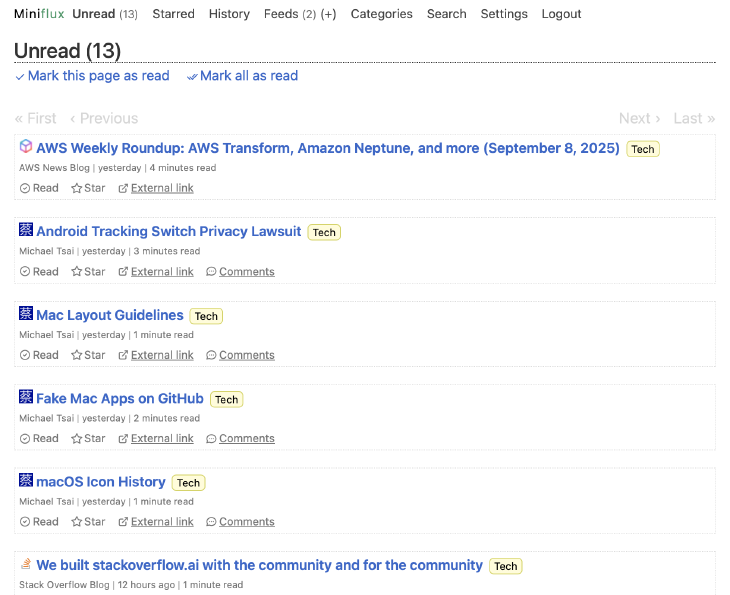Open the Fake Mac Apps on GitHub article

click(x=120, y=399)
